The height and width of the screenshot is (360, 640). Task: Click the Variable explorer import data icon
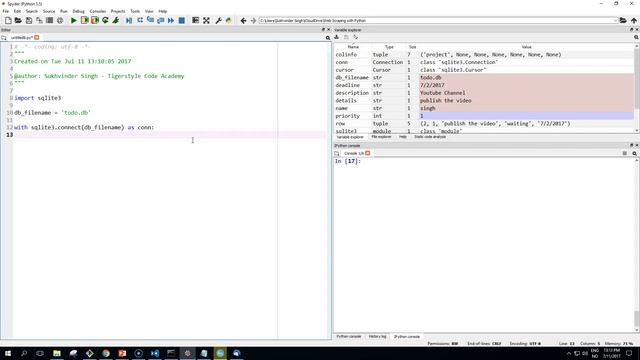click(337, 37)
